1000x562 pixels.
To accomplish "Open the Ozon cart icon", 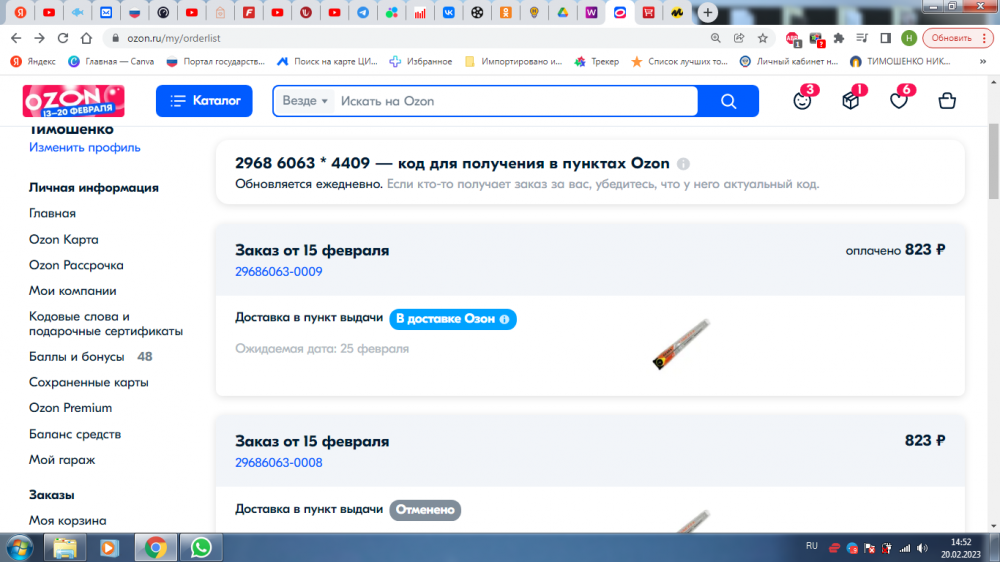I will click(x=947, y=101).
